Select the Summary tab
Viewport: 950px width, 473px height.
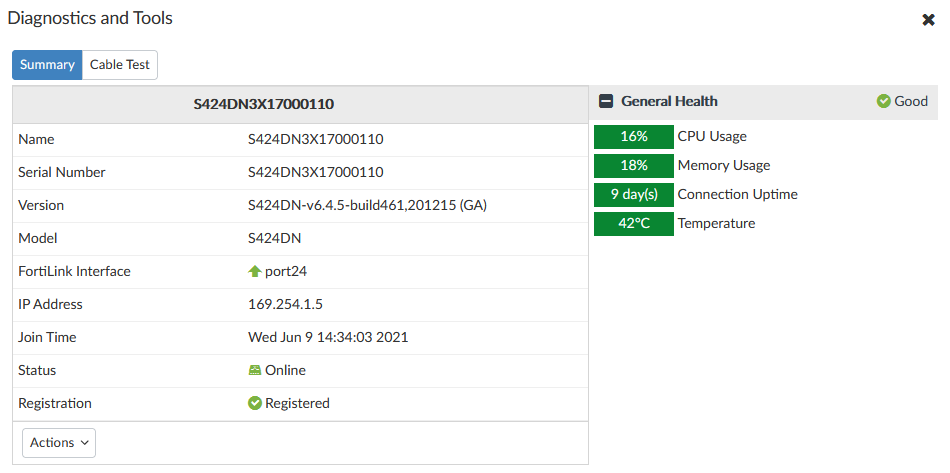click(47, 65)
